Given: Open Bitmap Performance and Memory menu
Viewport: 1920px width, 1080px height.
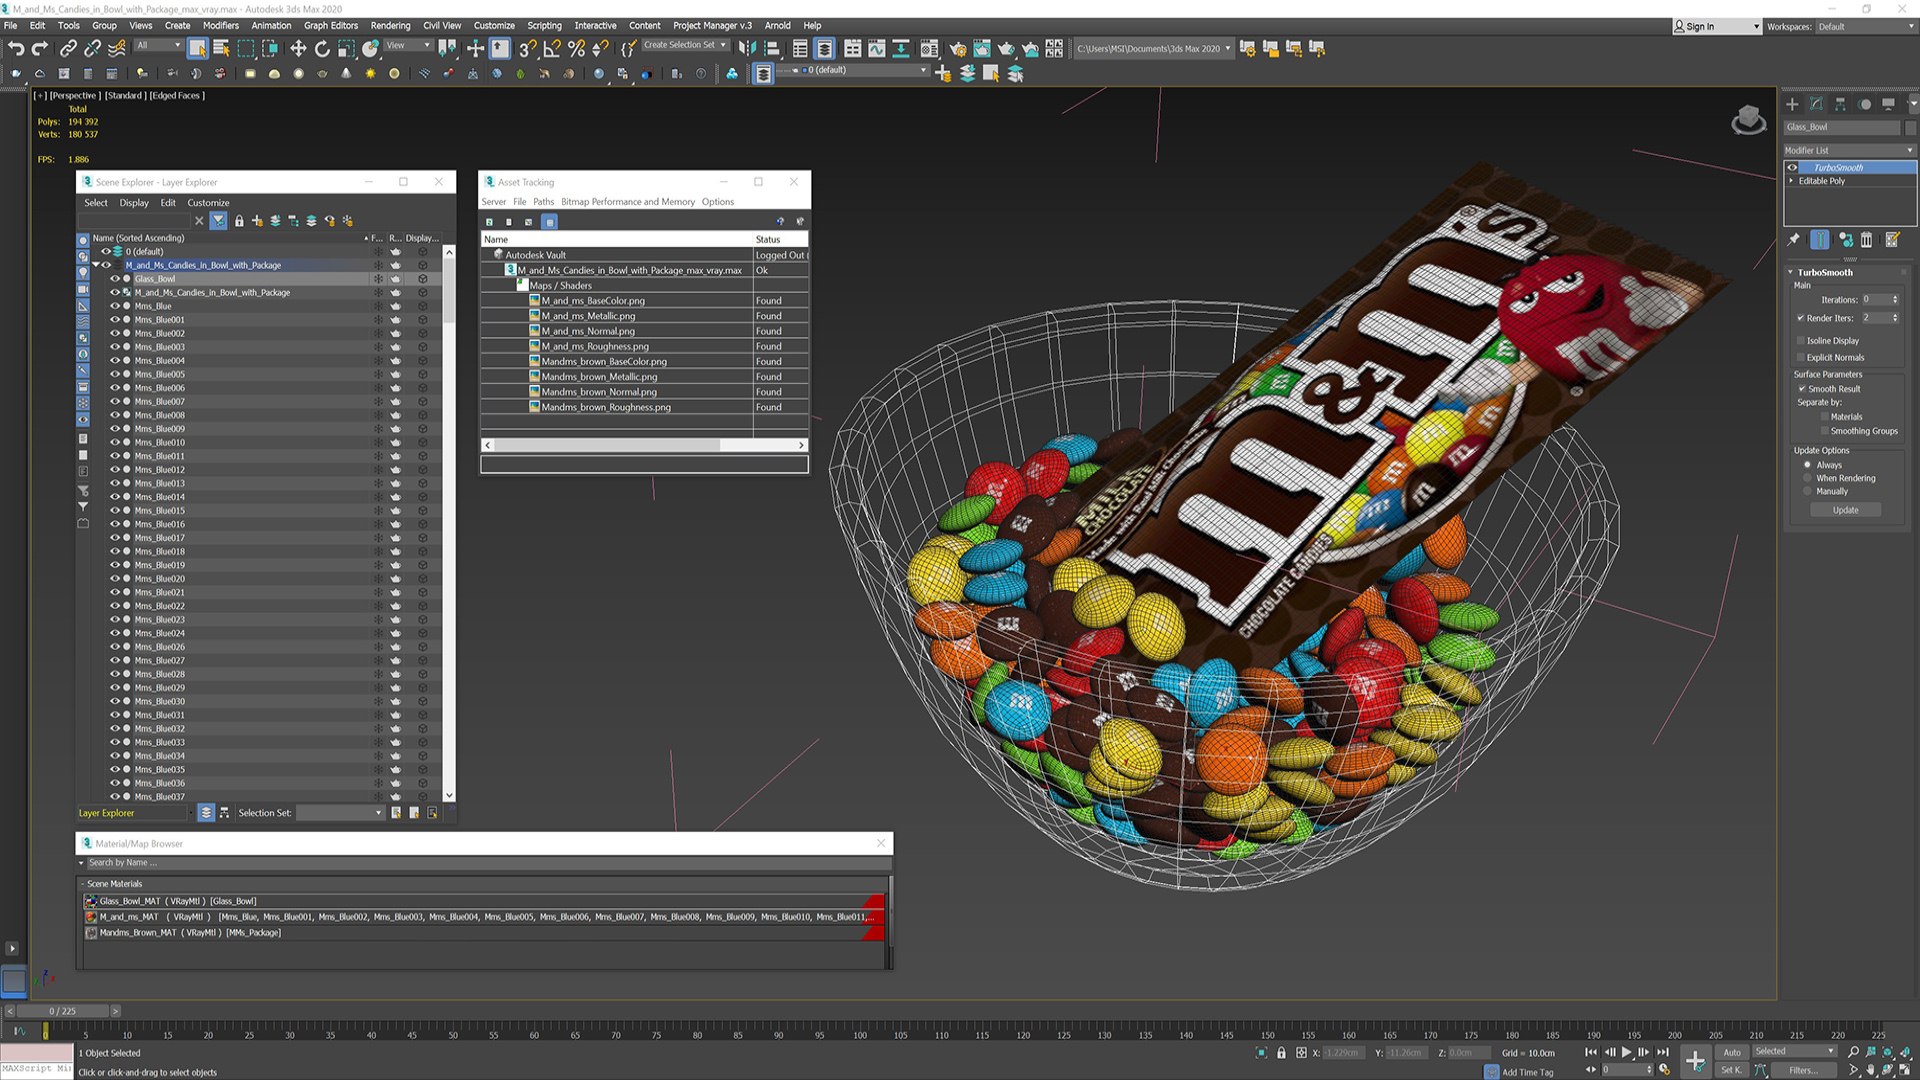Looking at the screenshot, I should click(x=628, y=202).
